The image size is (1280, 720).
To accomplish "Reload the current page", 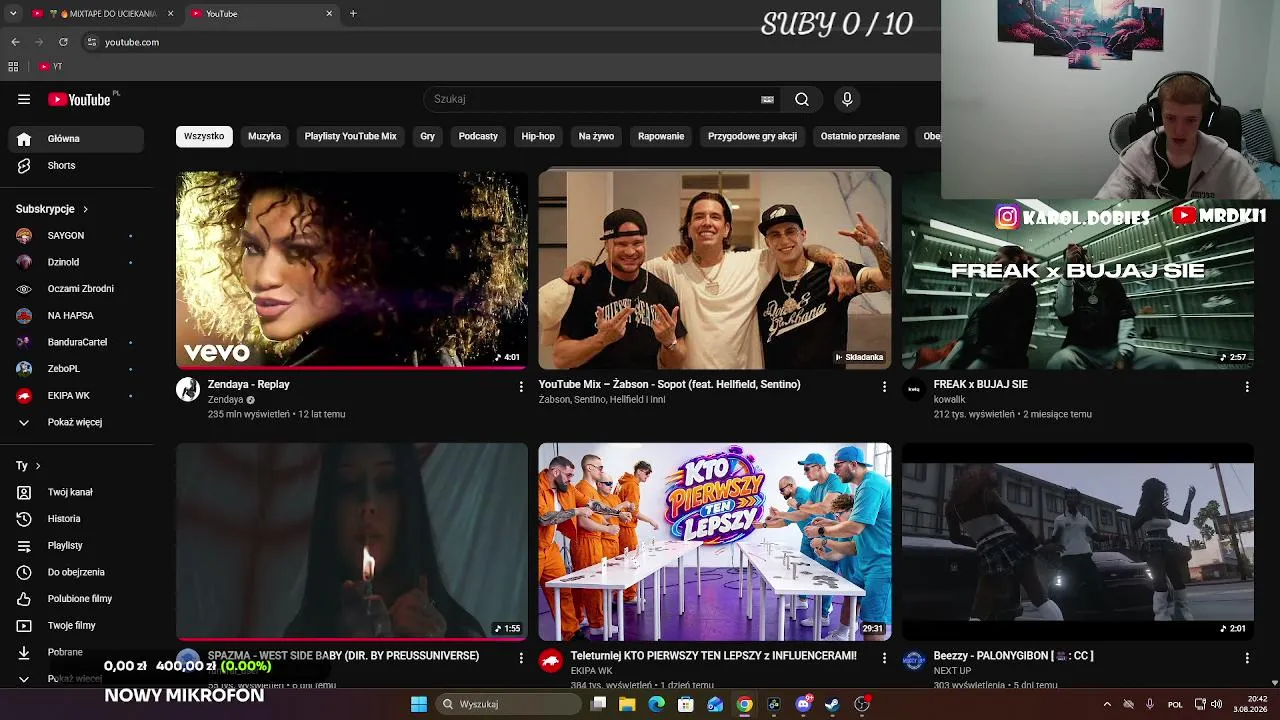I will tap(63, 42).
